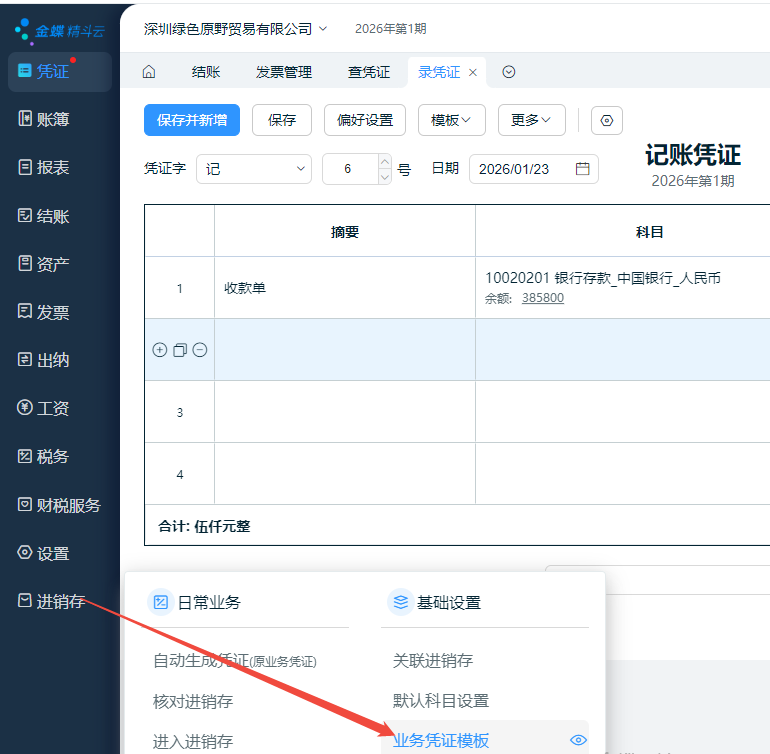770x754 pixels.
Task: Select 默认科目设置 menu item
Action: (x=441, y=701)
